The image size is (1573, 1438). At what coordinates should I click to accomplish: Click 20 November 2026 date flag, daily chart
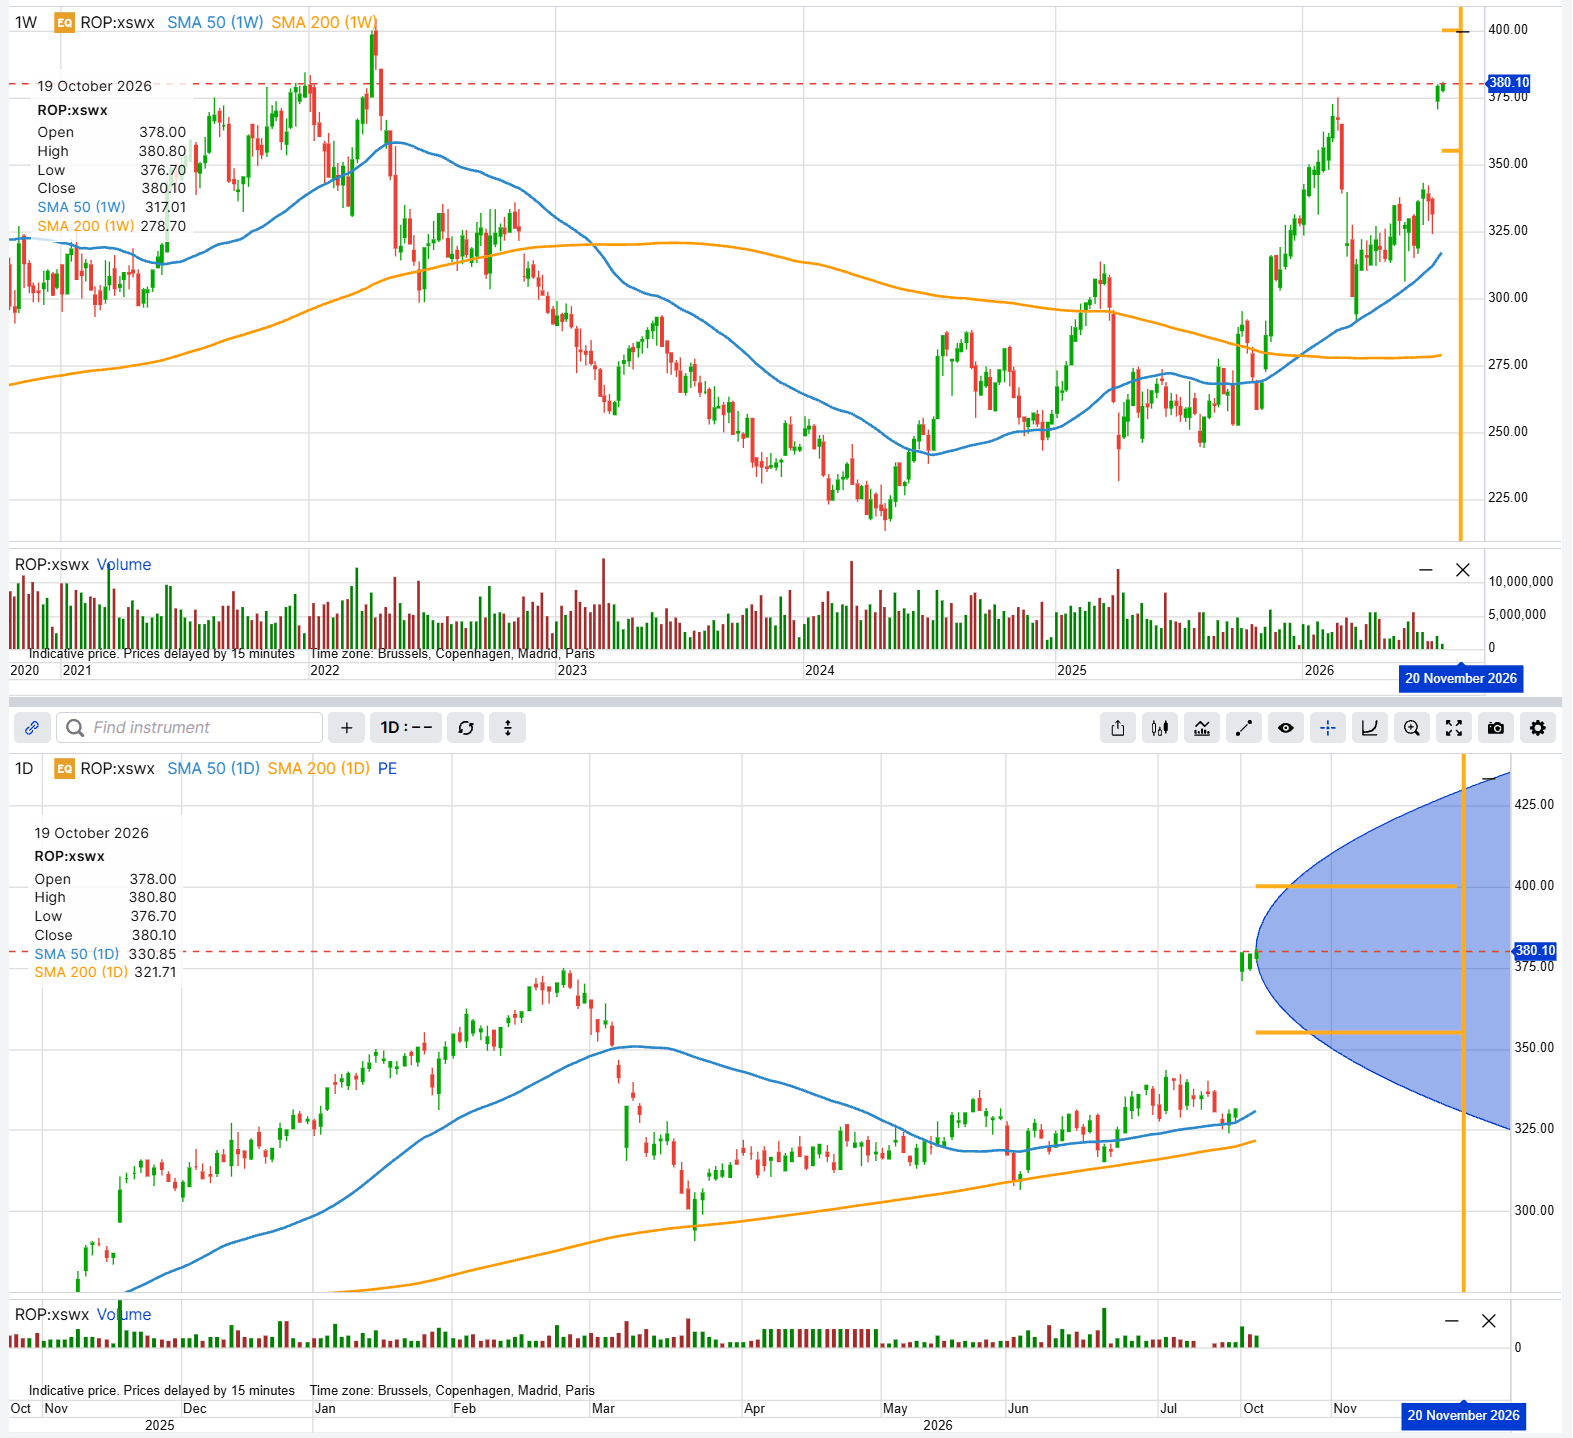pyautogui.click(x=1463, y=1416)
